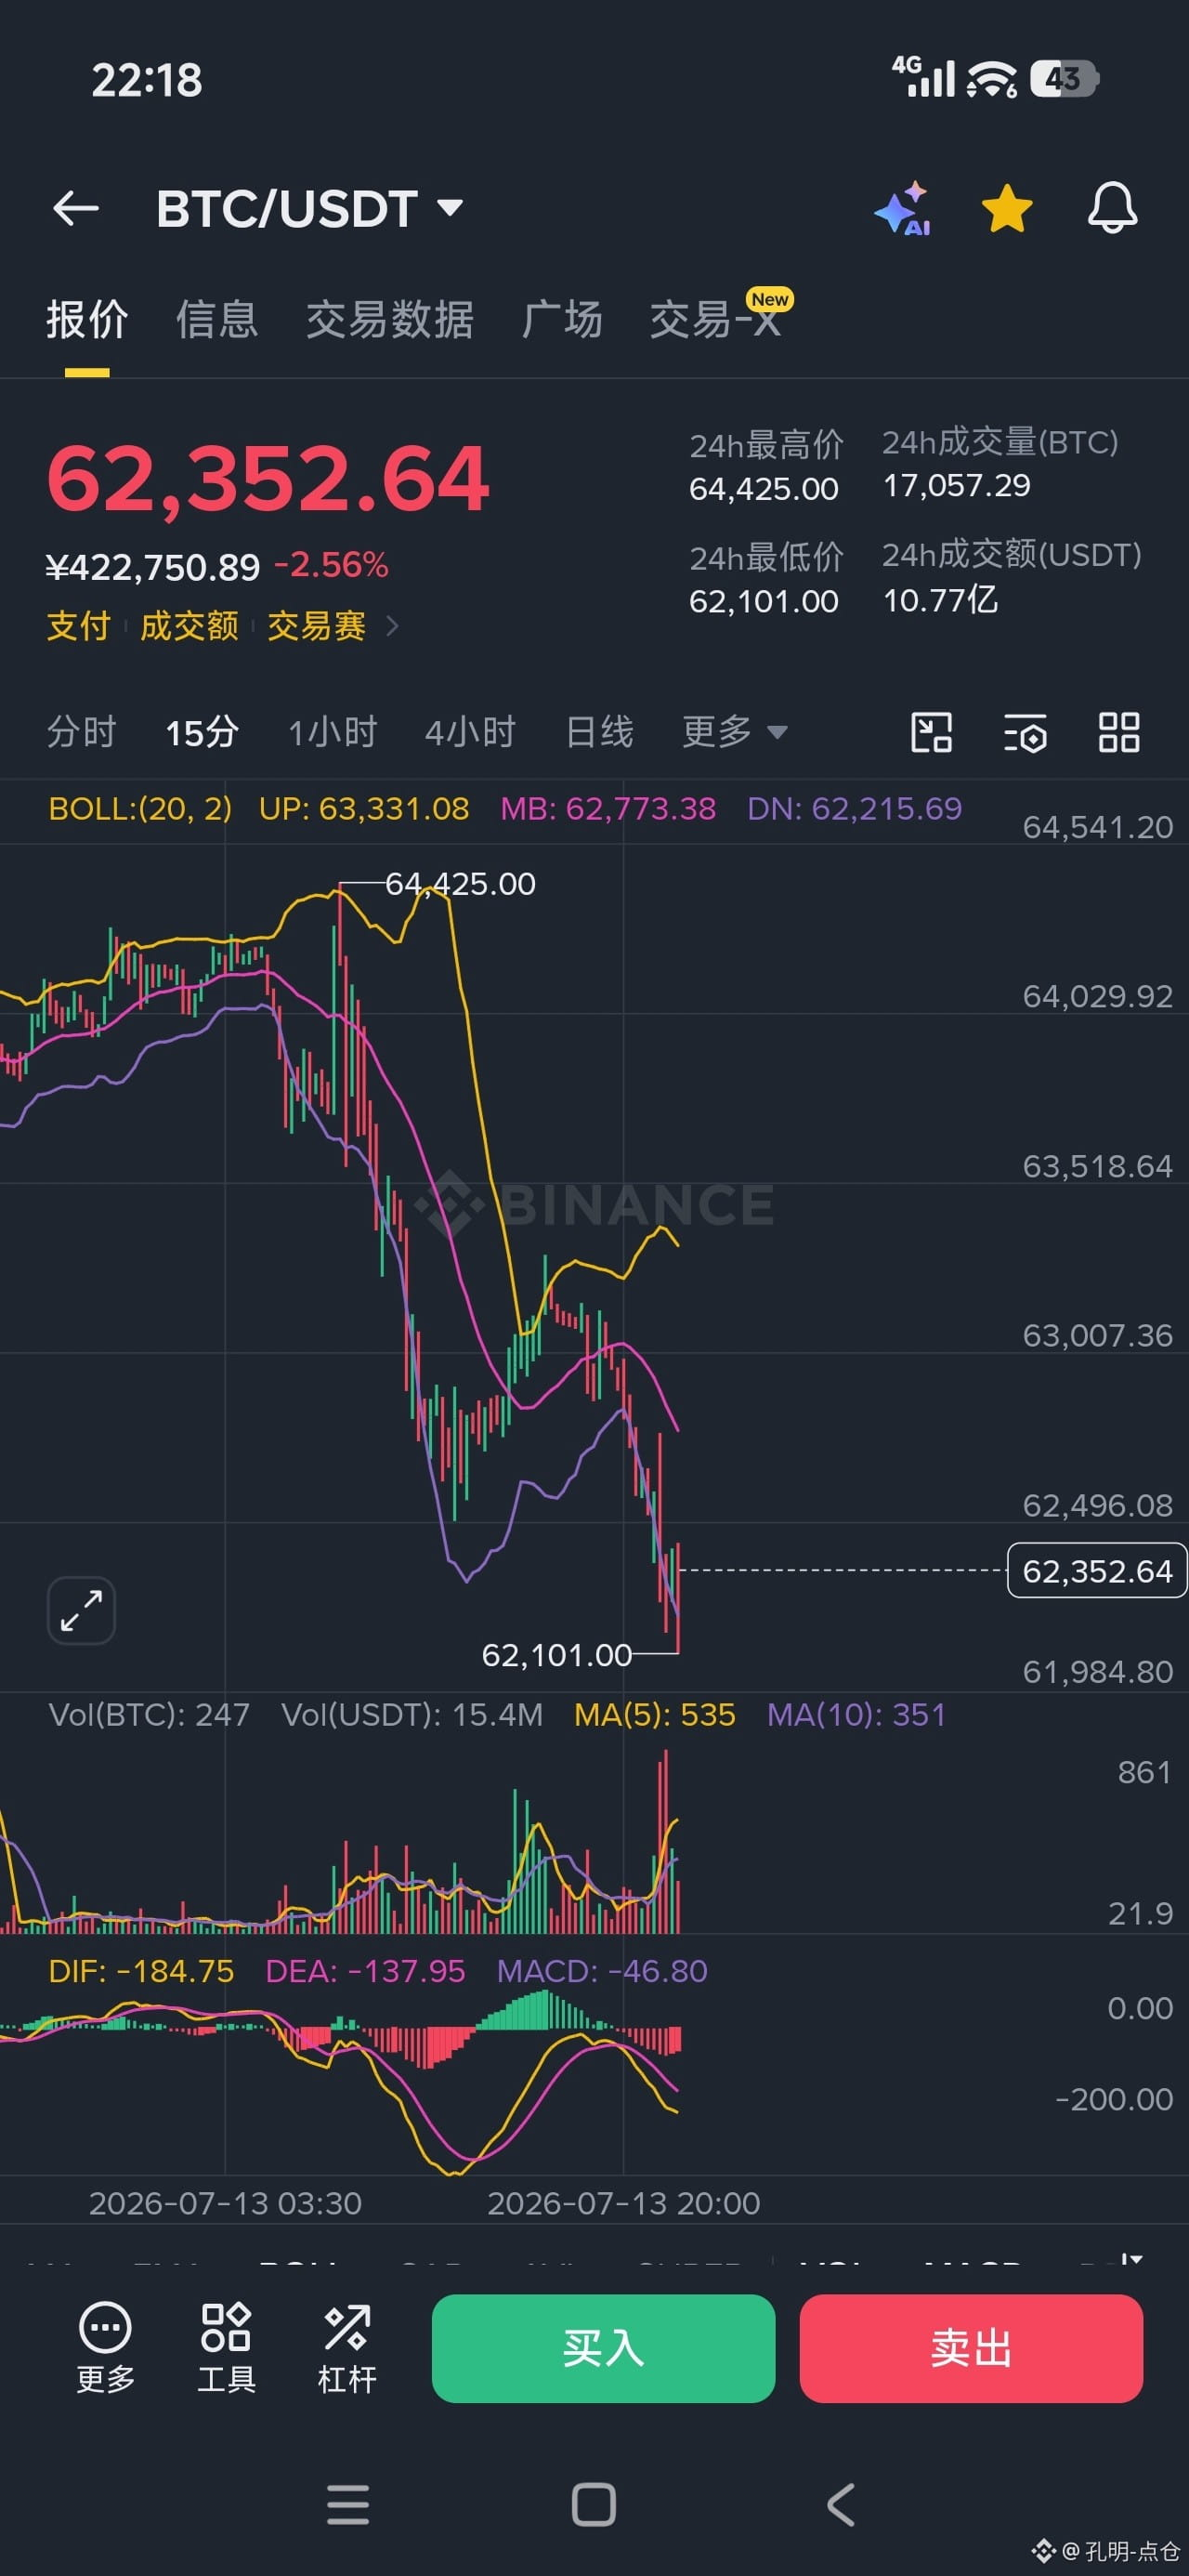The image size is (1189, 2576).
Task: Open the BTC/USDT pair selector dropdown
Action: [x=309, y=209]
